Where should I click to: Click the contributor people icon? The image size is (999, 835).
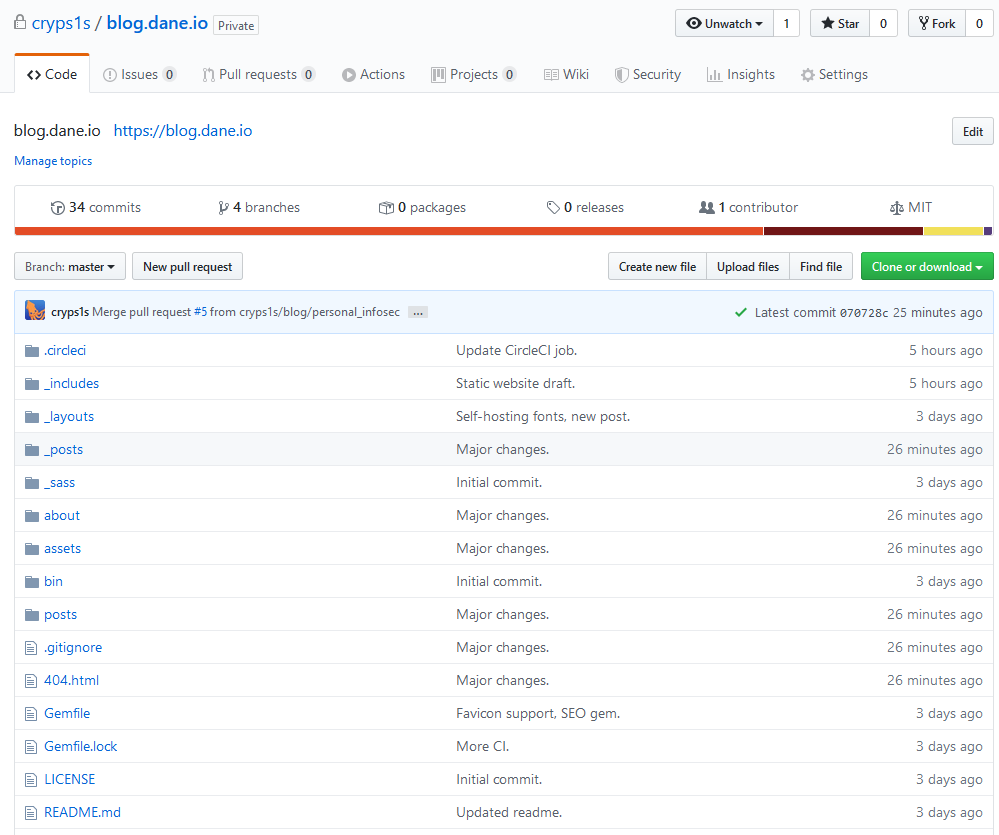707,208
